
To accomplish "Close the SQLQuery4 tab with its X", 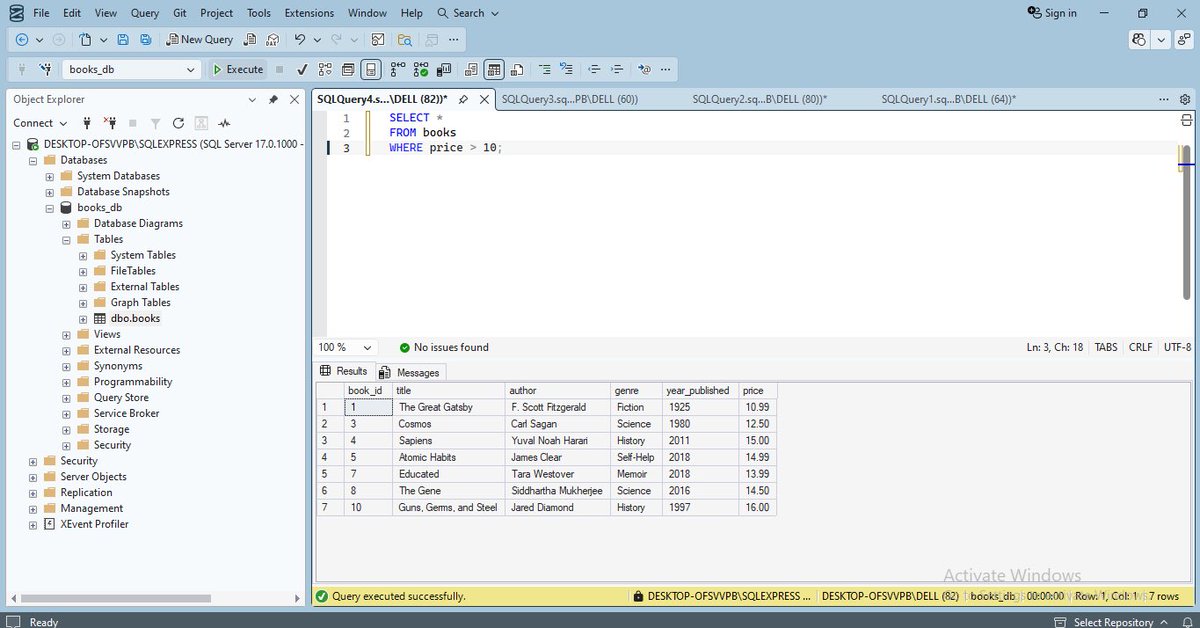I will coord(484,99).
